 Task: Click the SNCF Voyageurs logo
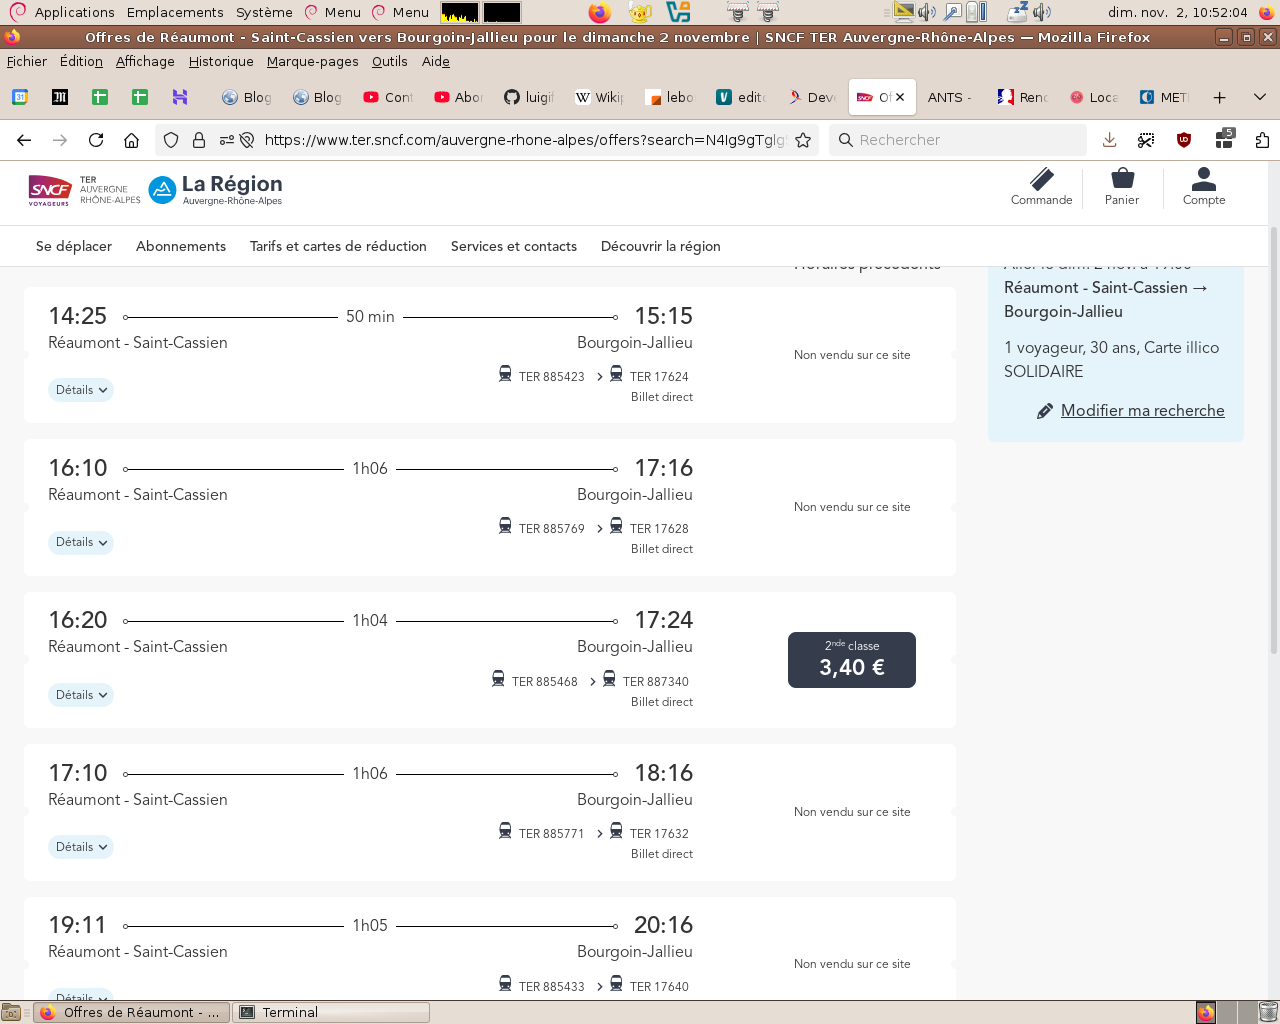[x=50, y=189]
